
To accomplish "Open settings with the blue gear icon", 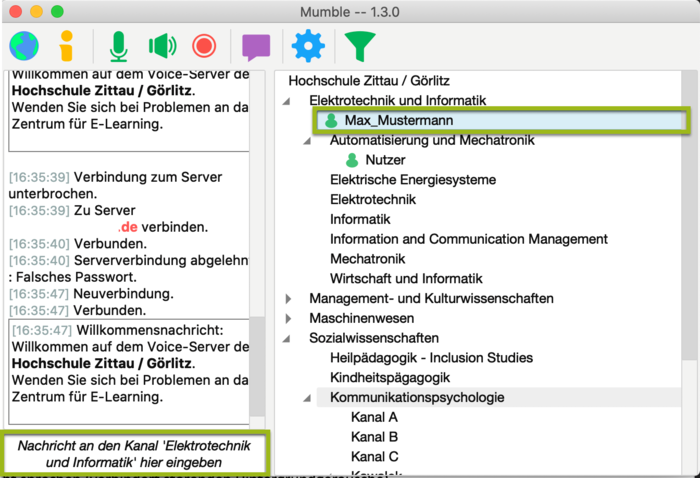I will pos(308,46).
